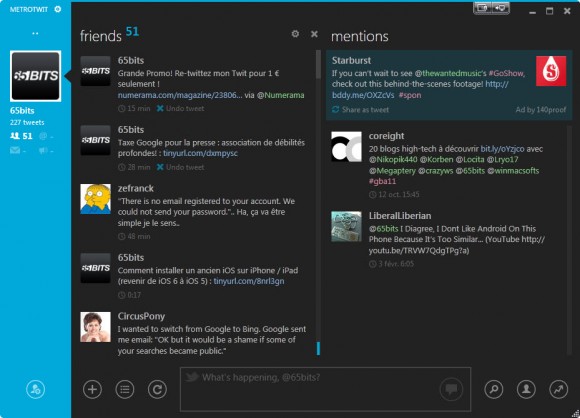
Task: Open the user profile lookup button
Action: [x=526, y=389]
